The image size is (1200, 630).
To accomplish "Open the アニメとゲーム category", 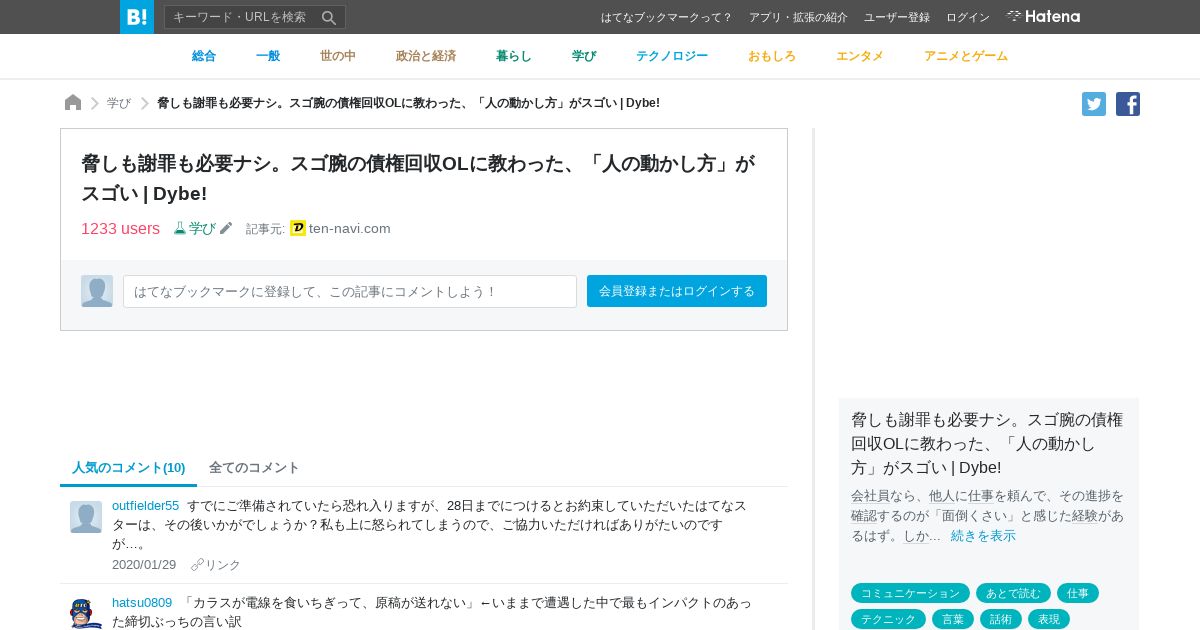I will click(966, 56).
